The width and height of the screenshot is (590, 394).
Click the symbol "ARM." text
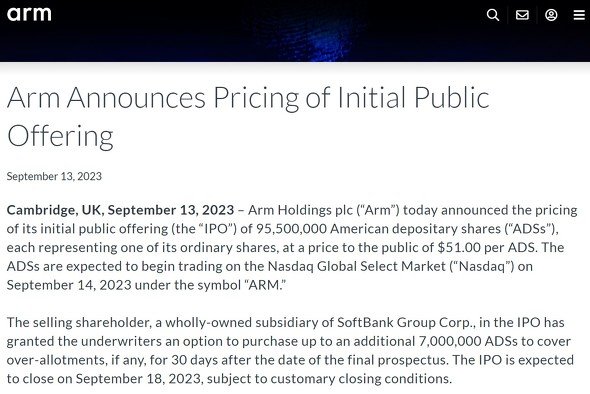coord(266,285)
